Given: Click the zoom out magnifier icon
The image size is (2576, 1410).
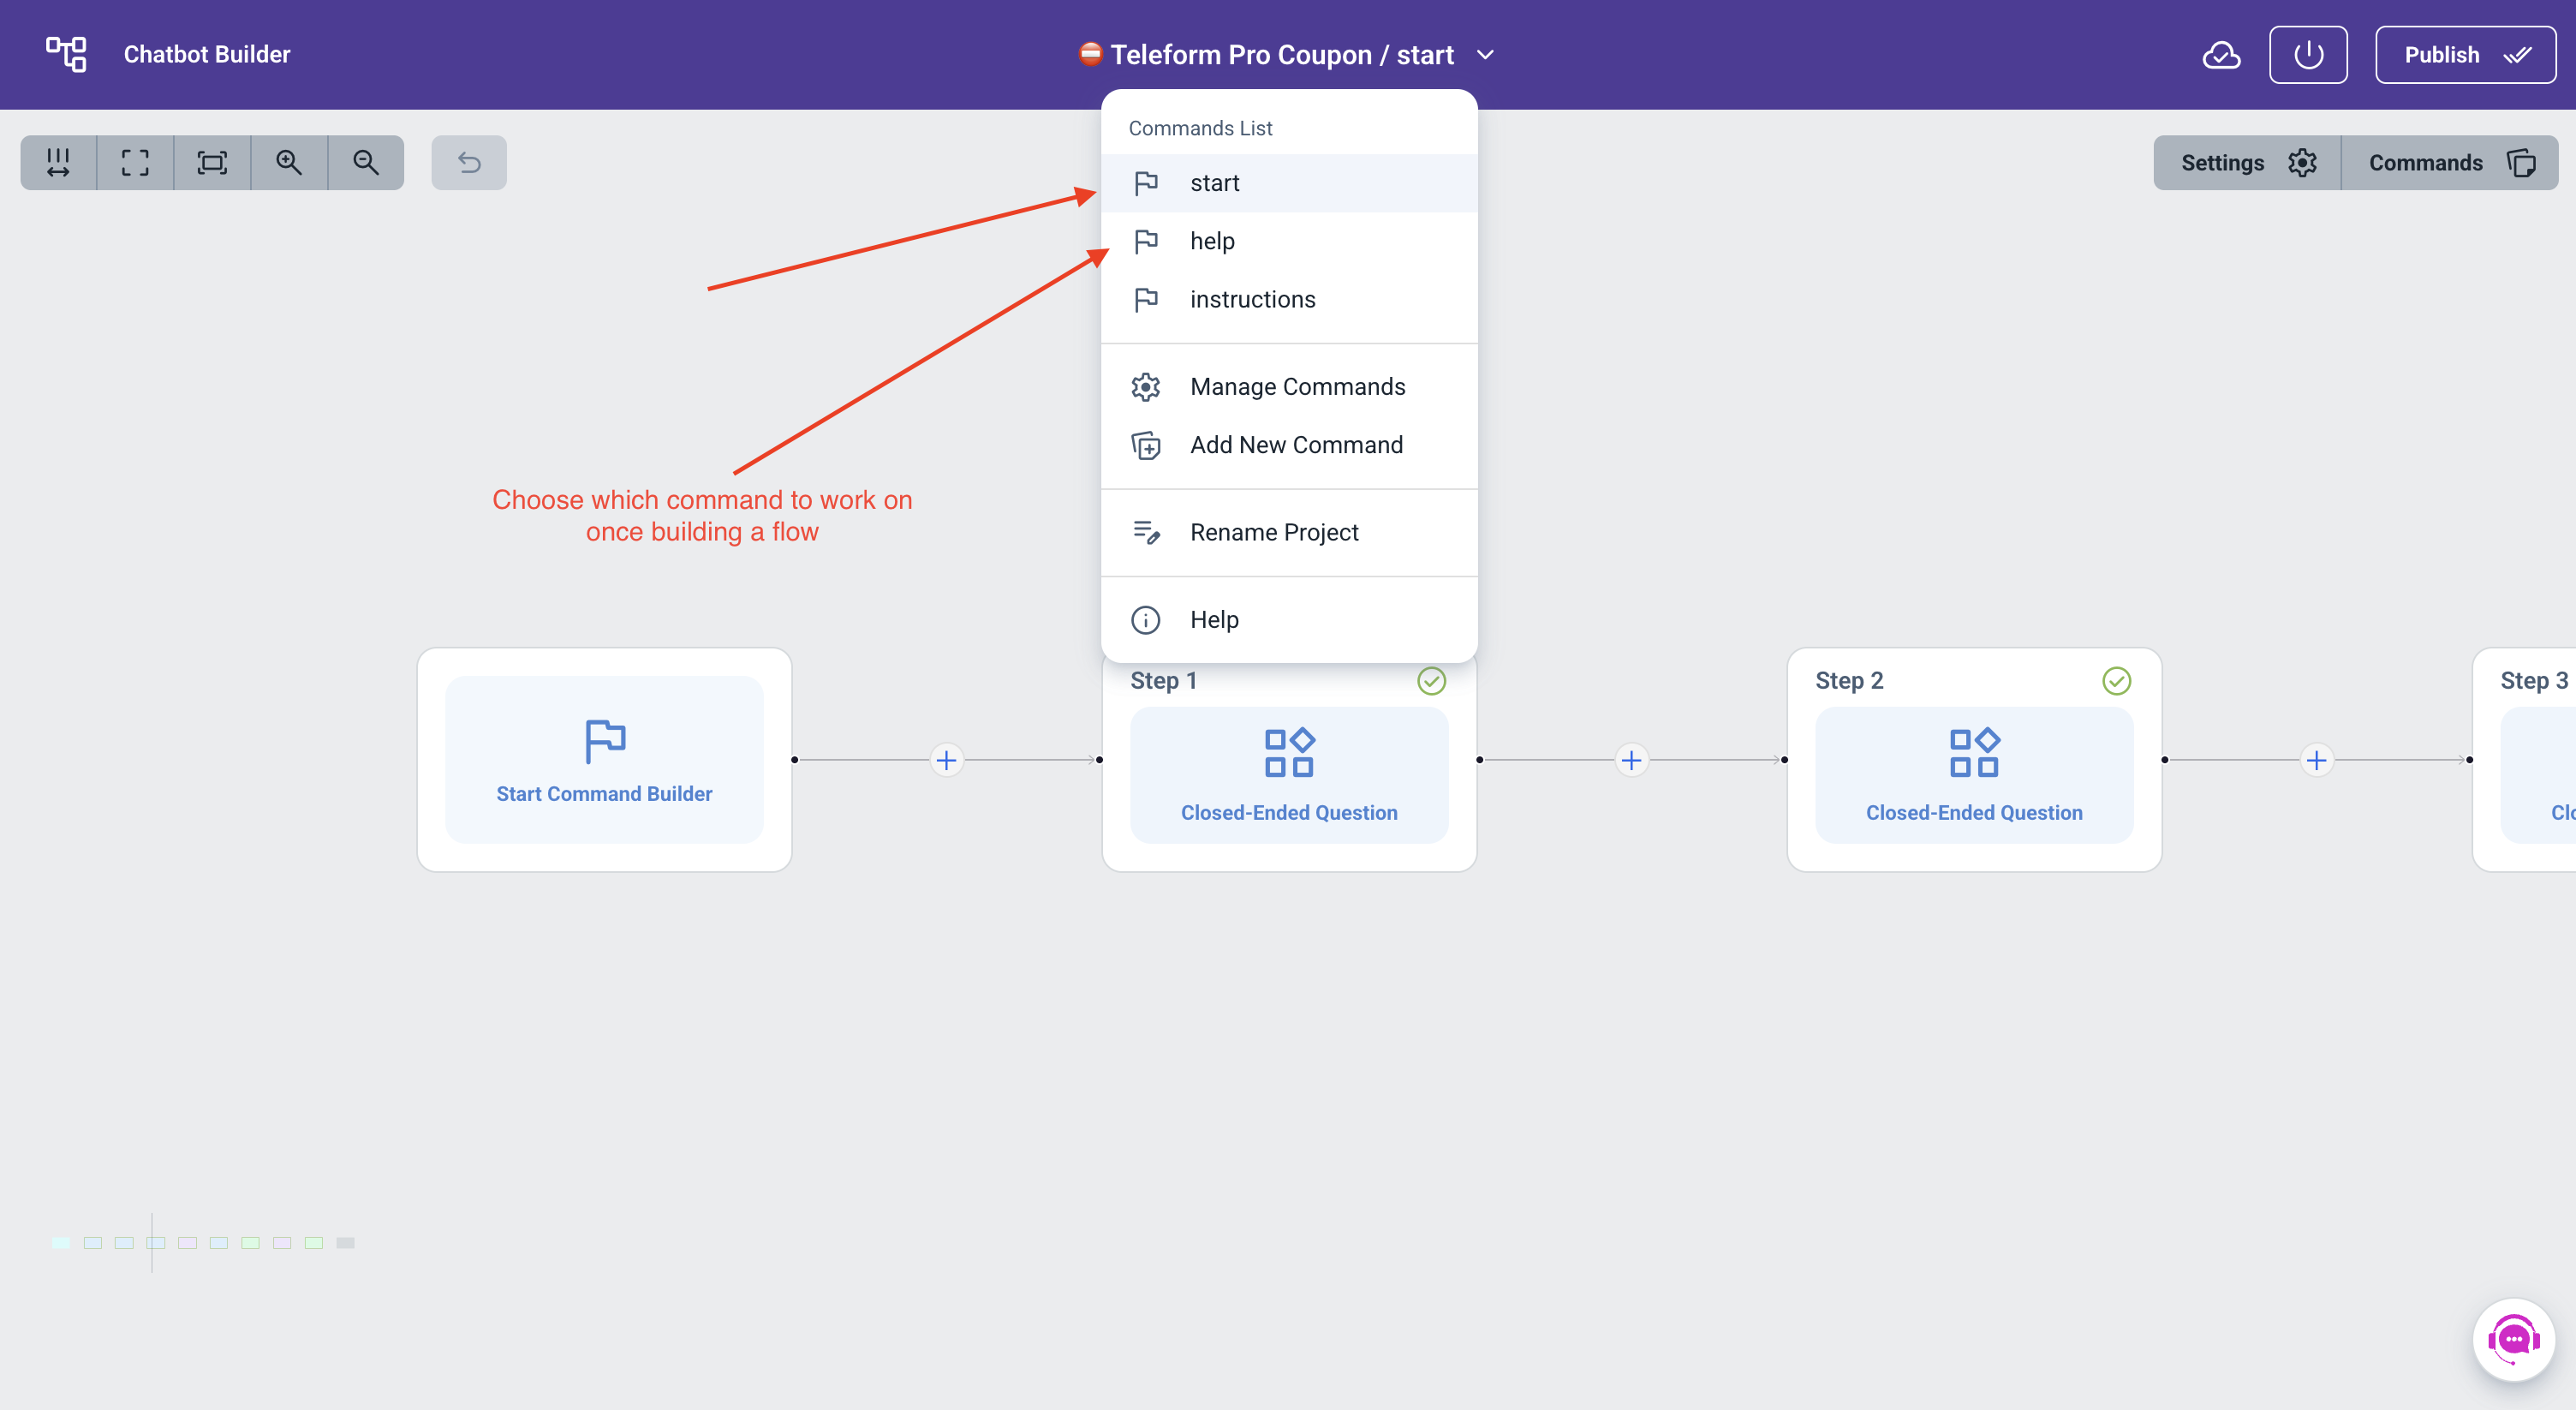Looking at the screenshot, I should pyautogui.click(x=366, y=162).
